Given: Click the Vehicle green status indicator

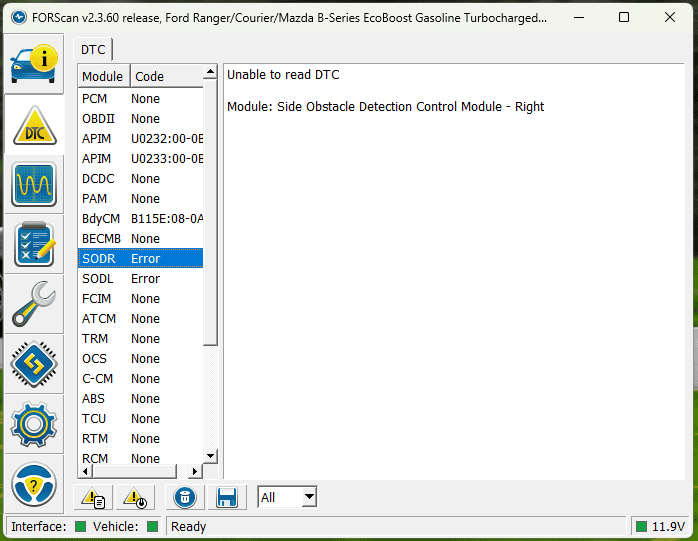Looking at the screenshot, I should coord(152,527).
